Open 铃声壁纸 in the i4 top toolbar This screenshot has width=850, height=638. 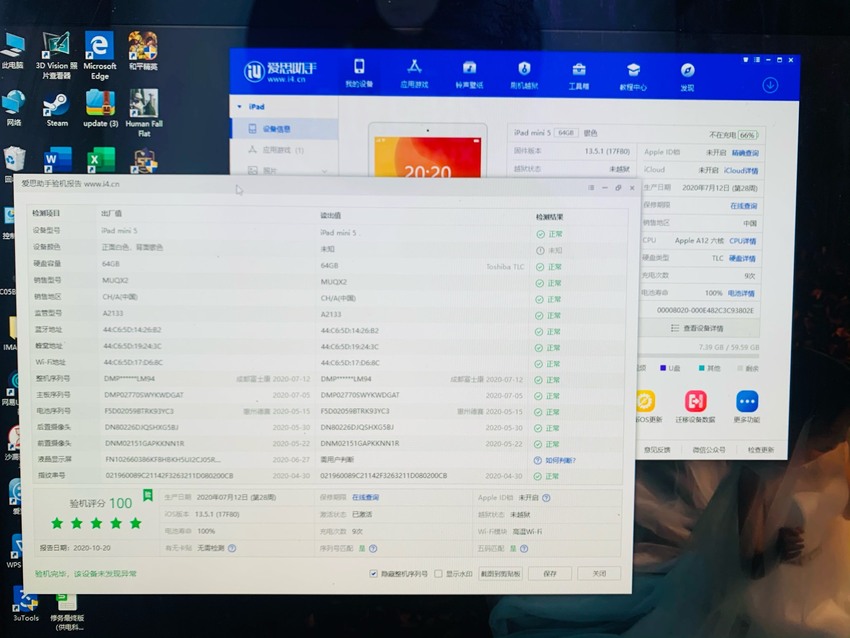point(469,74)
